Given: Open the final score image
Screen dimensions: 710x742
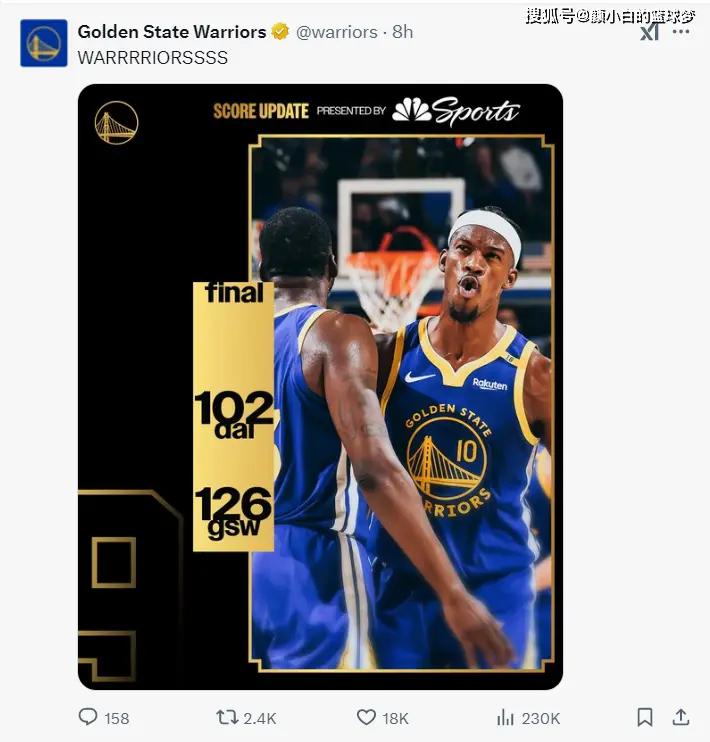Looking at the screenshot, I should coord(320,387).
